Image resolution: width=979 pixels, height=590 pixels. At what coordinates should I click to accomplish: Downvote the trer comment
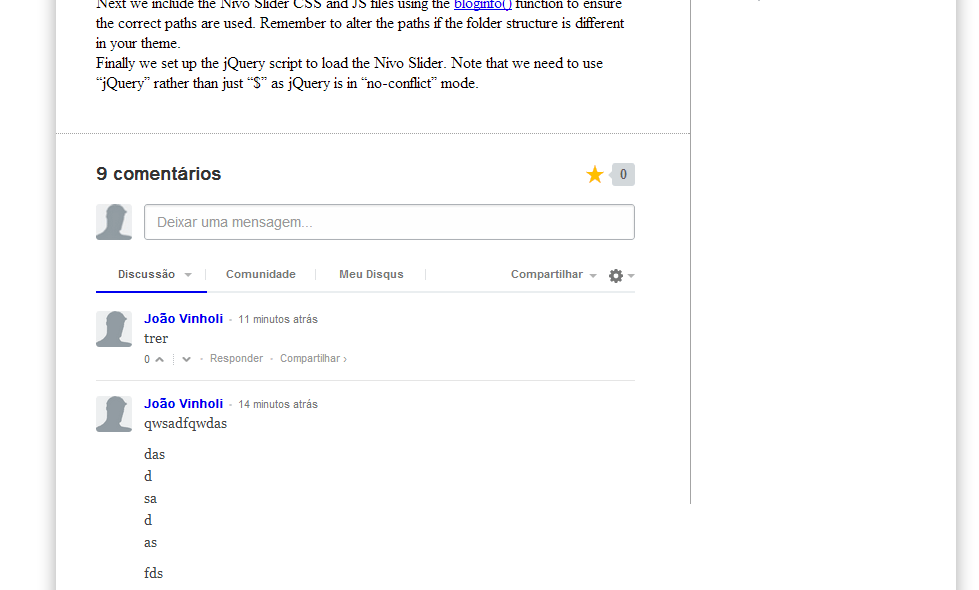pos(185,358)
